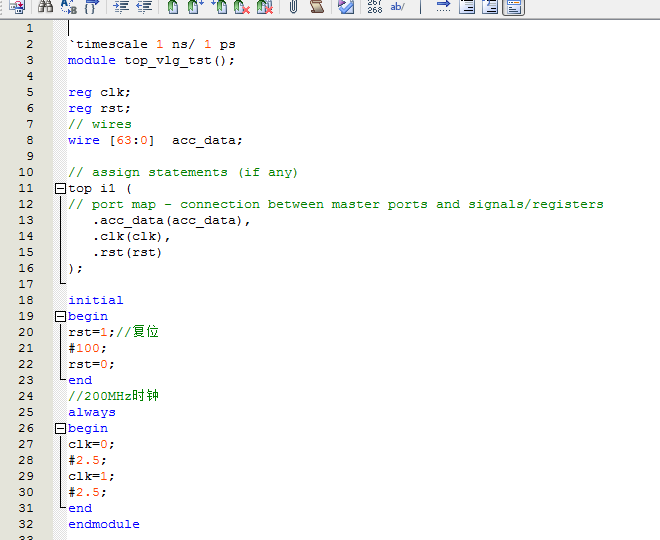
Task: Increase indent of selected code
Action: pyautogui.click(x=121, y=6)
